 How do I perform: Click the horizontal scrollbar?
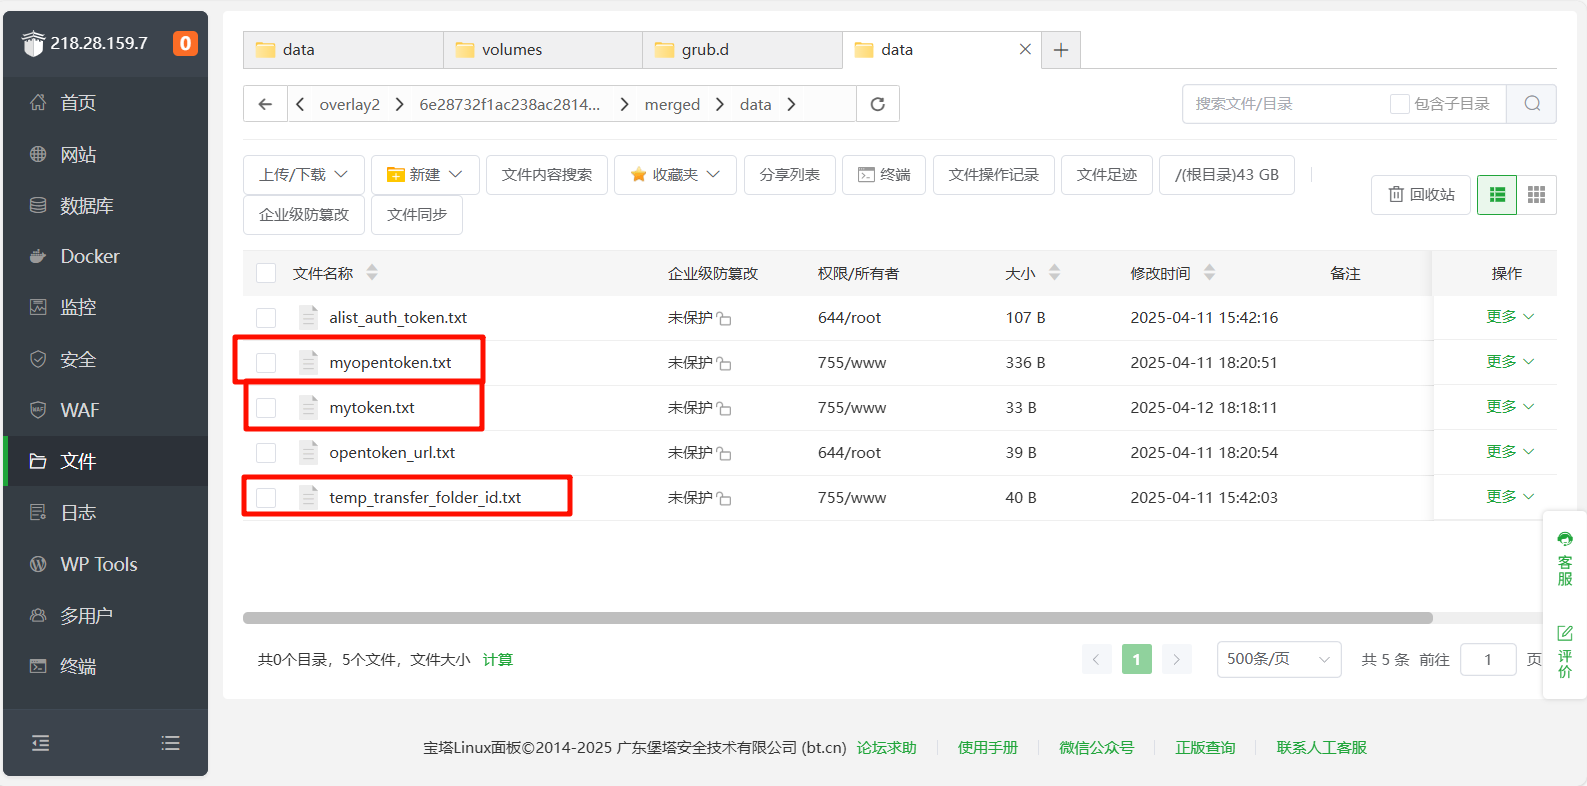pos(838,618)
